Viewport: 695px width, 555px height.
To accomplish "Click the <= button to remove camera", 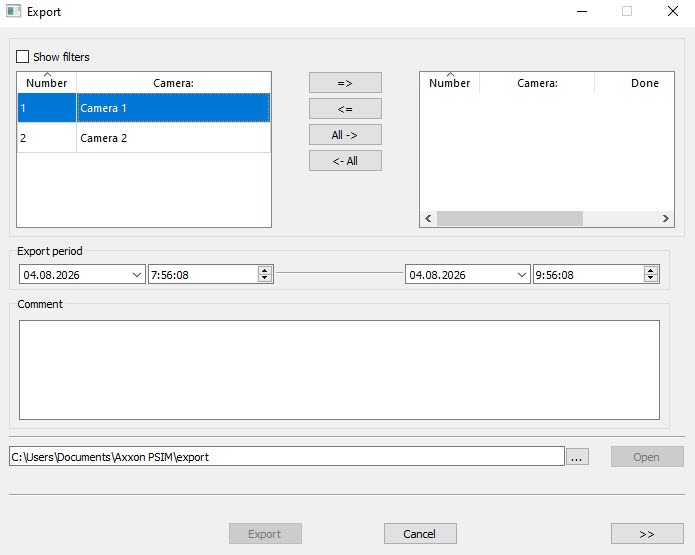I will click(x=345, y=109).
